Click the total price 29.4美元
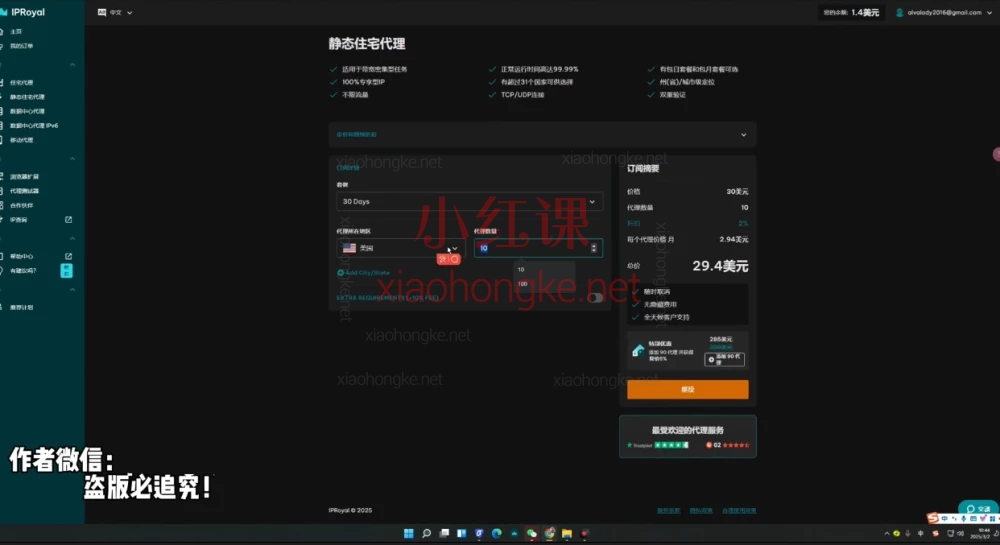 click(720, 266)
